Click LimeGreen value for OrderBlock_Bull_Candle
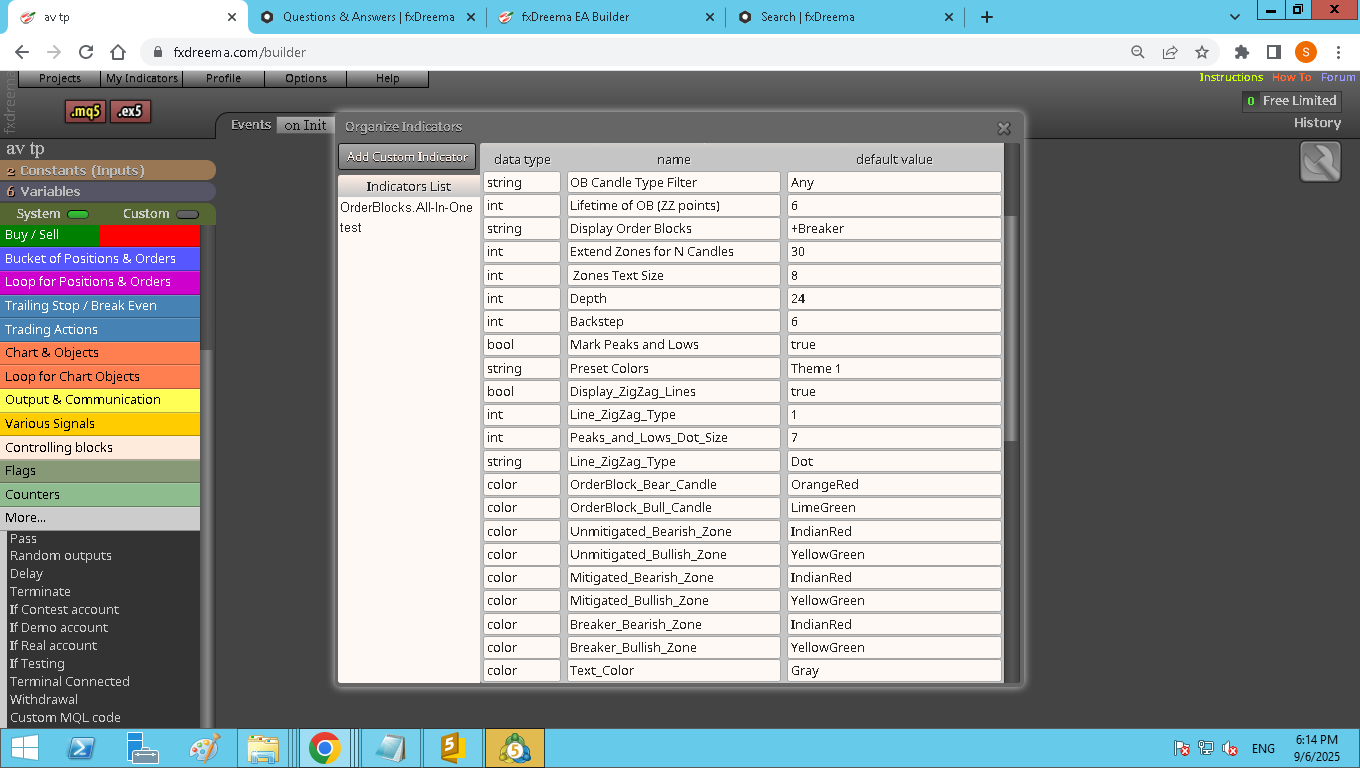Screen dimensions: 1360x768 coord(894,507)
